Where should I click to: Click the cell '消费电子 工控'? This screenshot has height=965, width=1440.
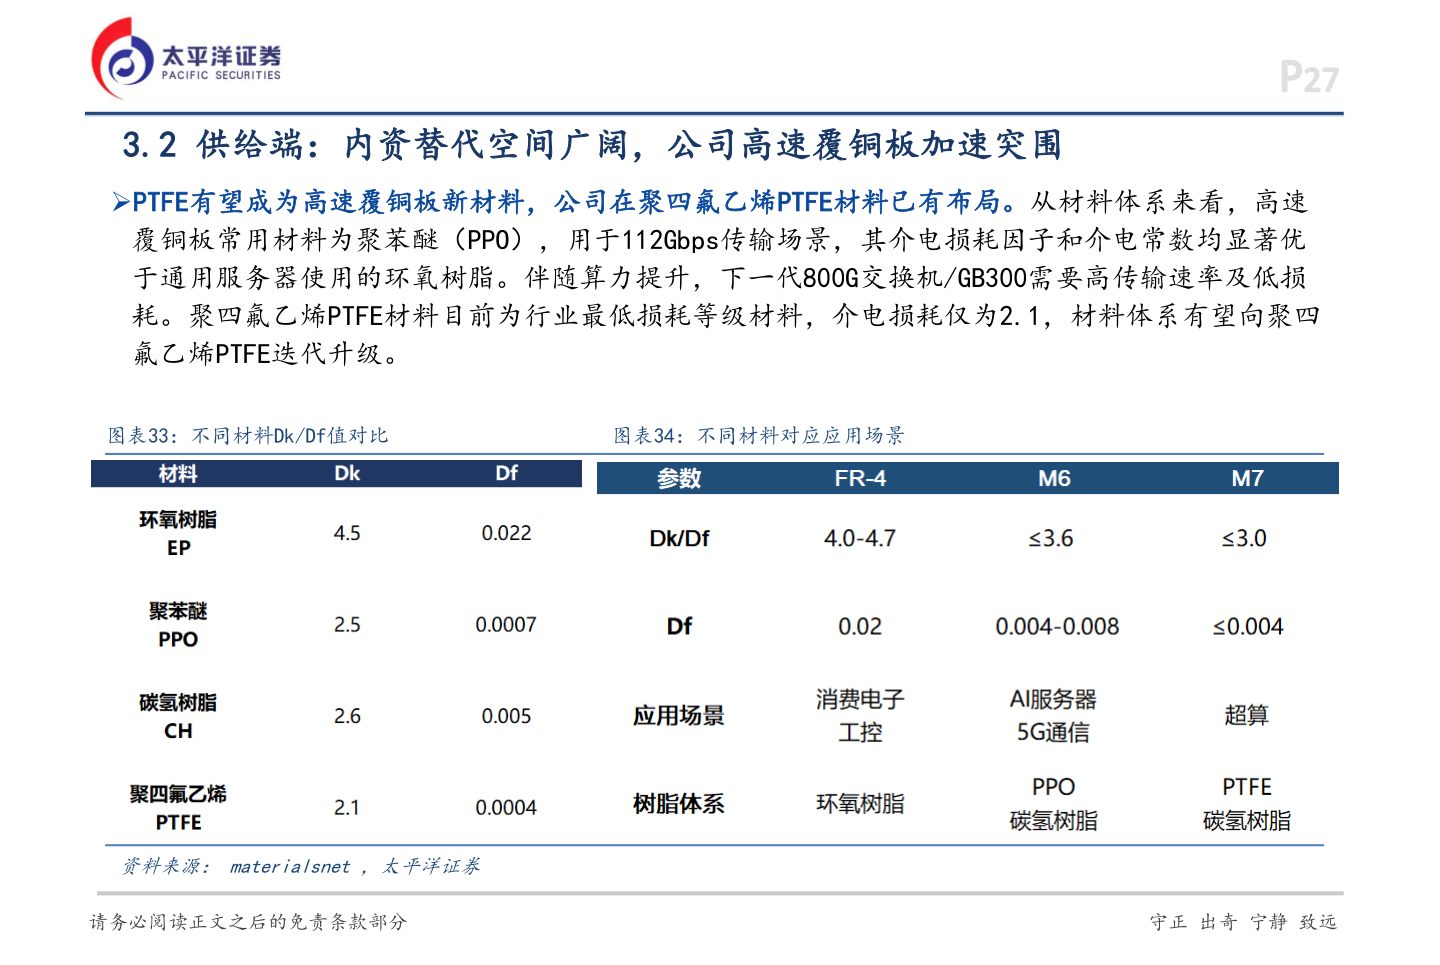pos(860,716)
